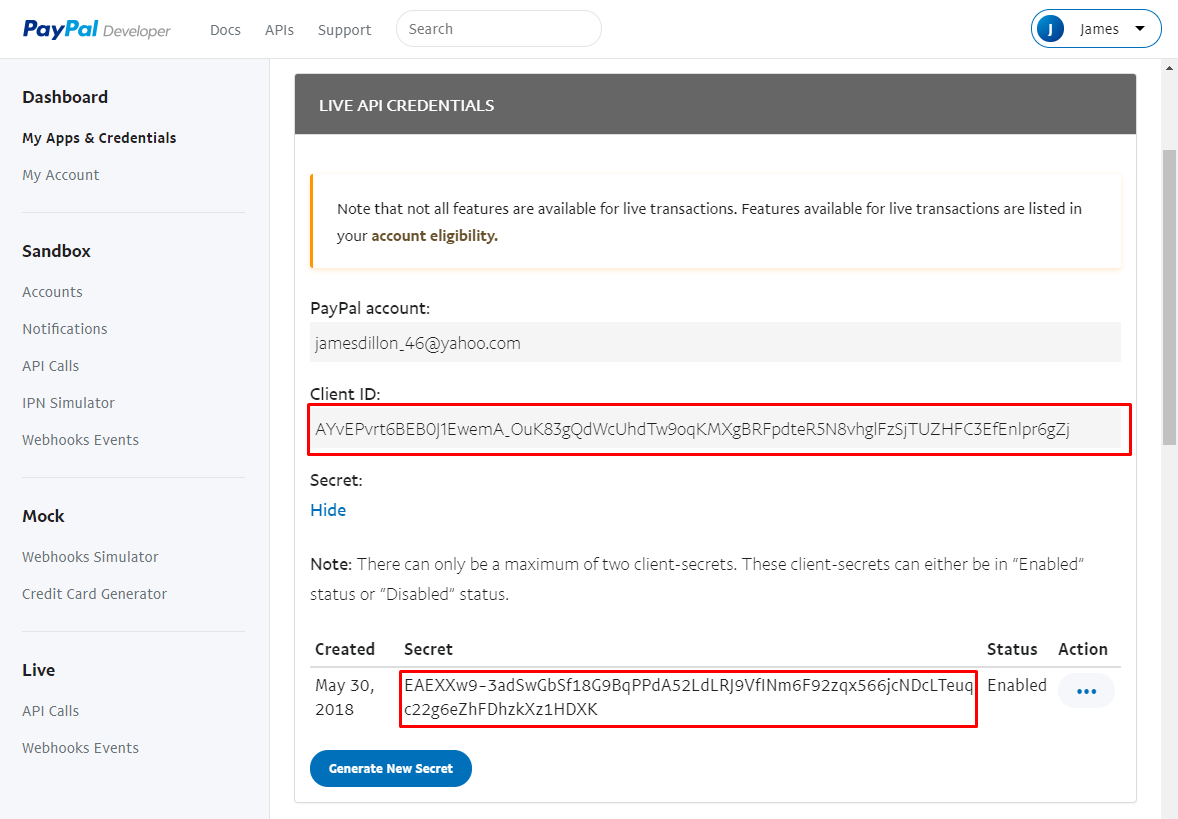Open My Account in sidebar
Image resolution: width=1178 pixels, height=819 pixels.
(x=61, y=175)
